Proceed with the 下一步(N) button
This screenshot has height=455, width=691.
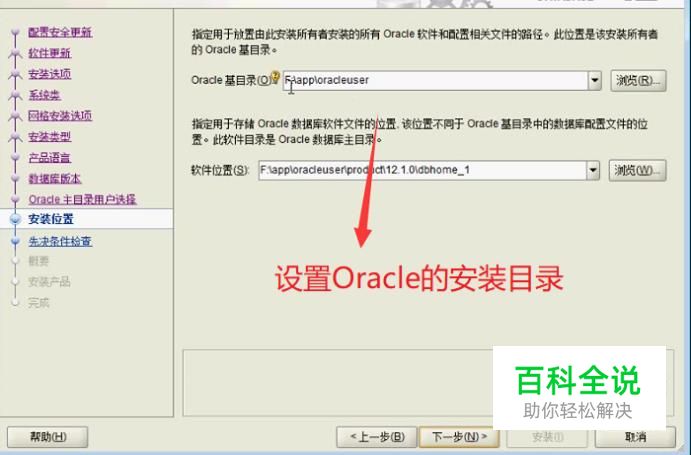[459, 437]
